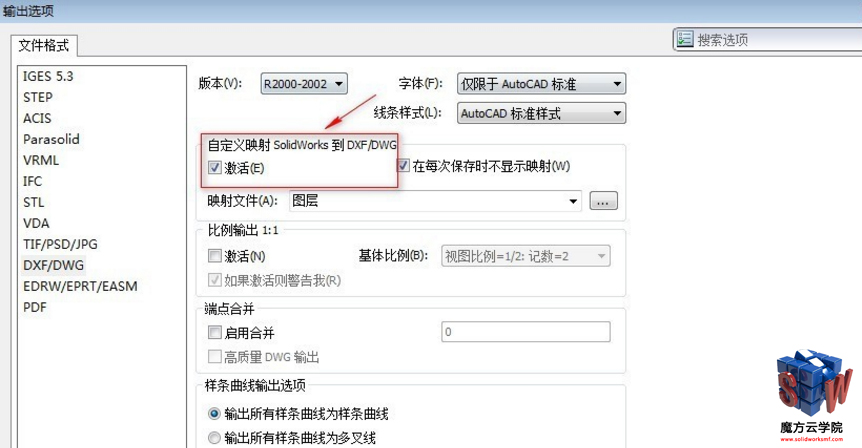The image size is (862, 448).
Task: Select IFC format entry
Action: click(x=32, y=181)
